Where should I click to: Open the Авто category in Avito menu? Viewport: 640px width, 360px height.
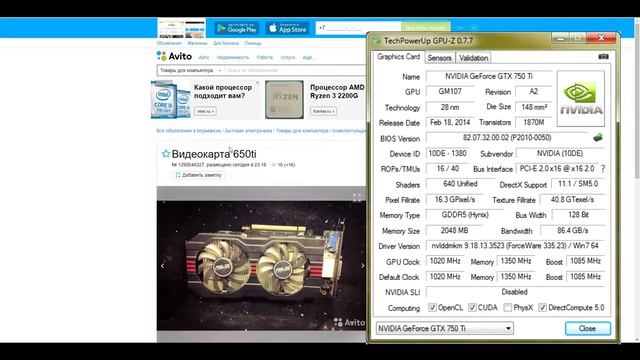coord(204,58)
